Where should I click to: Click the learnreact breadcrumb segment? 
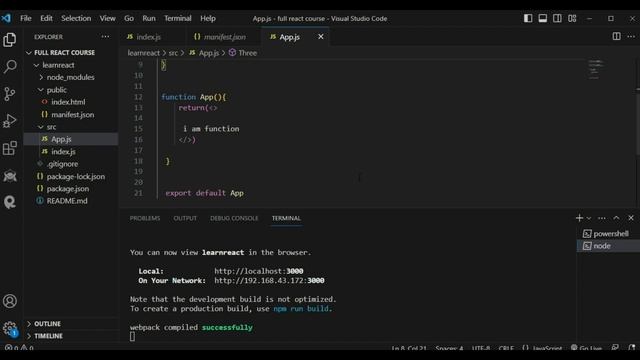point(144,53)
